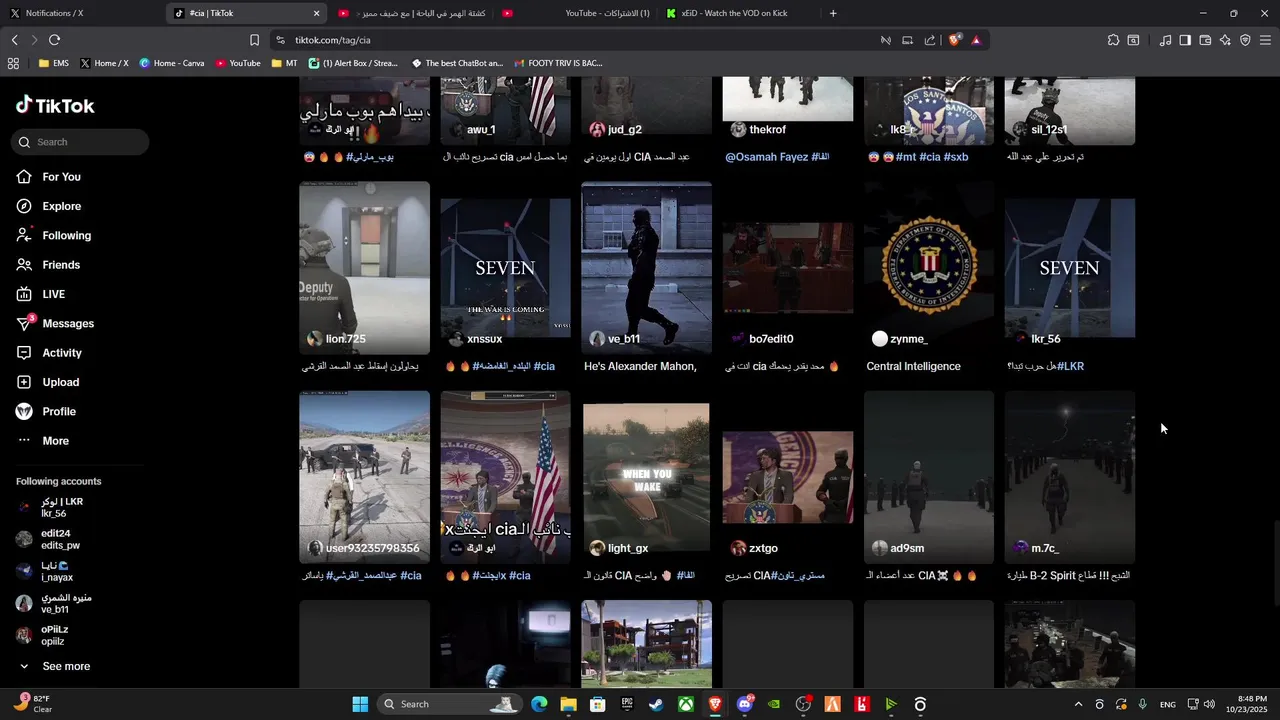Open the apps grid in bookmarks bar
The image size is (1280, 720).
[13, 63]
